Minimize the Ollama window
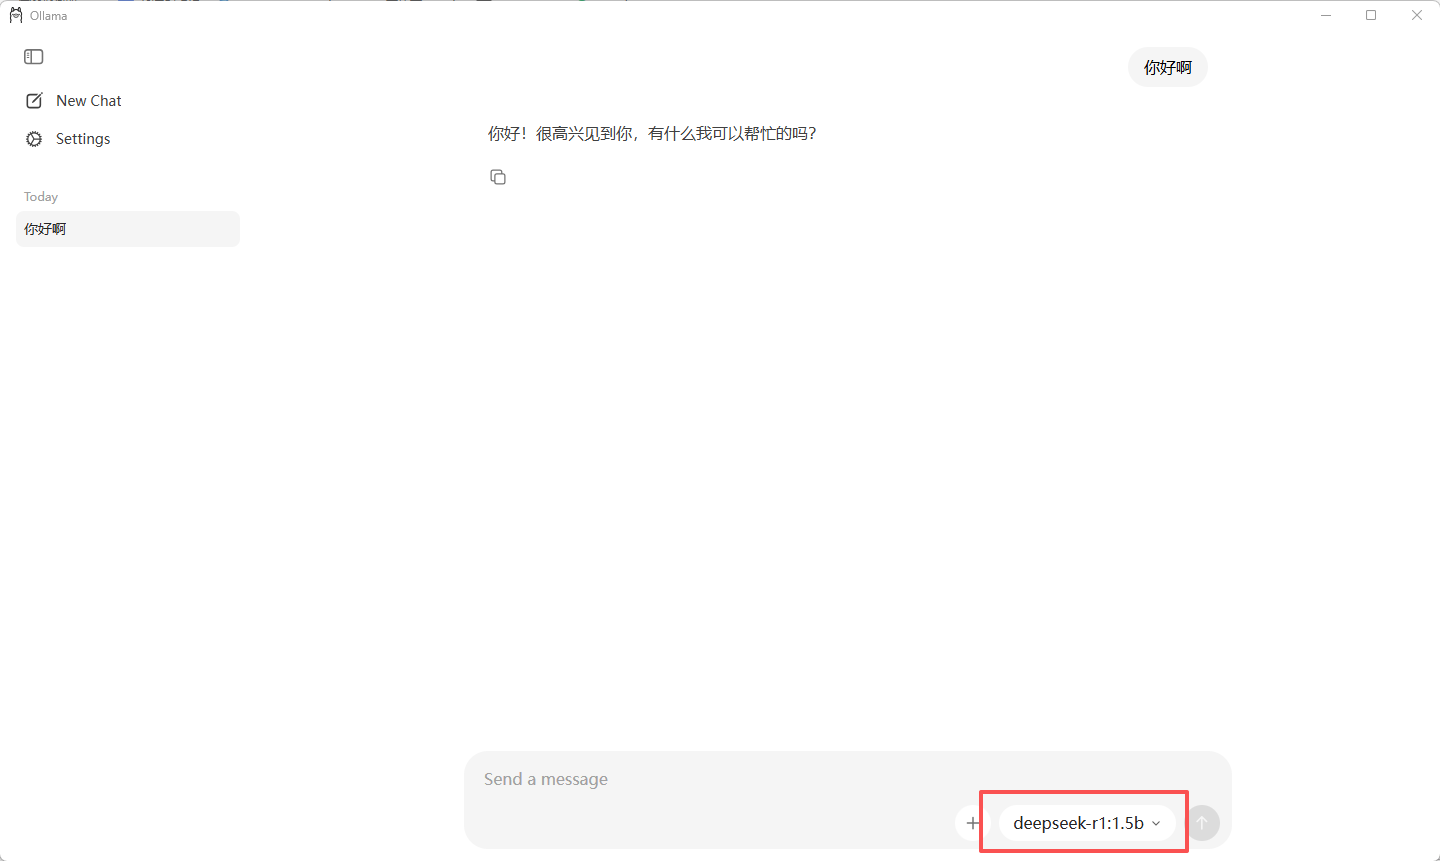 1326,15
